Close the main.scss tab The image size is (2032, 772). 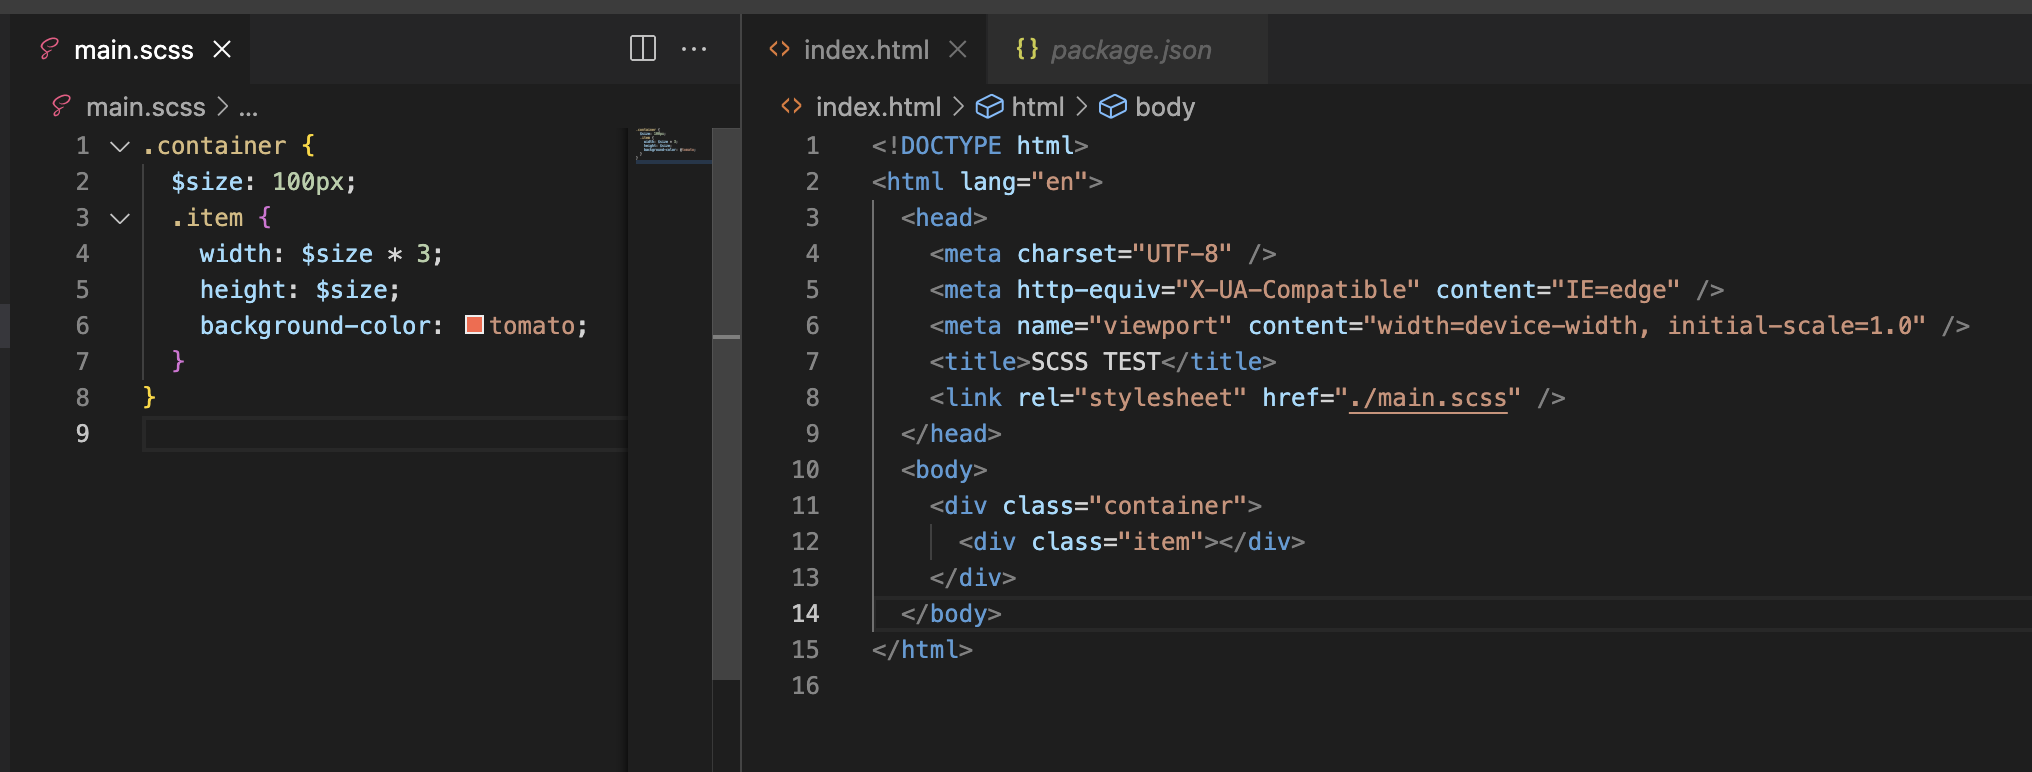coord(222,49)
